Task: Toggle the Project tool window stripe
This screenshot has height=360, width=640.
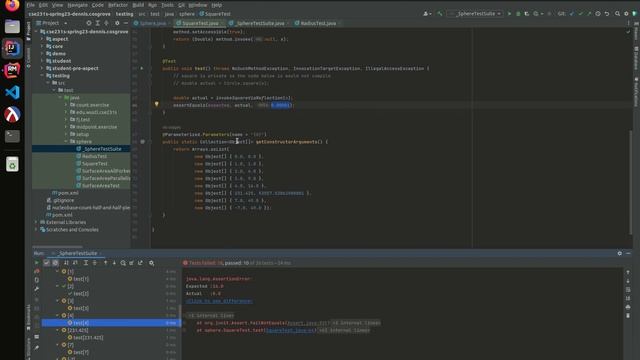Action: [x=28, y=31]
